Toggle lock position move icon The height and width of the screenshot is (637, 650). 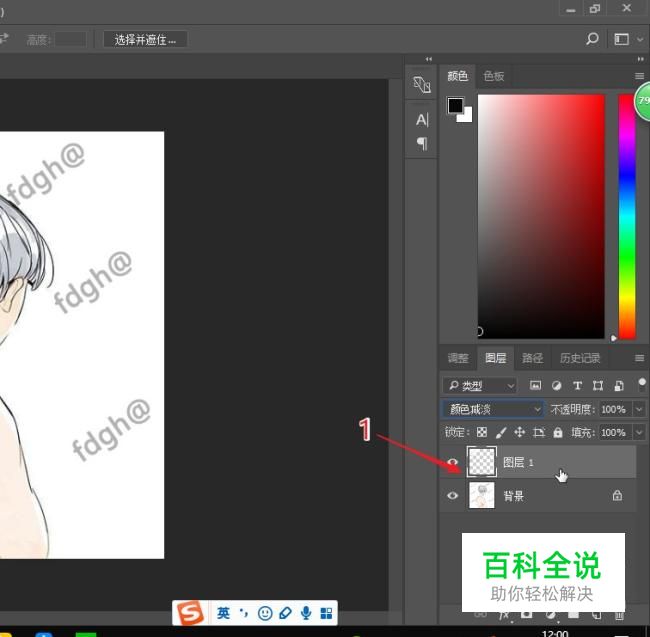[x=519, y=432]
